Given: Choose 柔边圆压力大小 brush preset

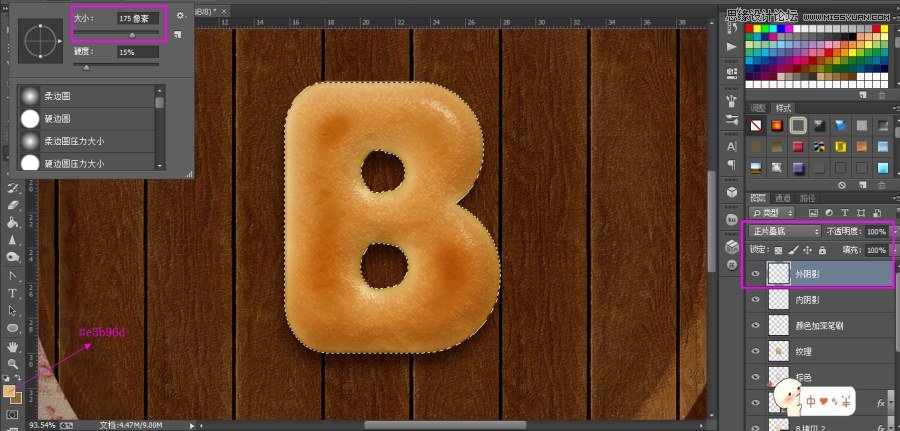Looking at the screenshot, I should (x=86, y=141).
